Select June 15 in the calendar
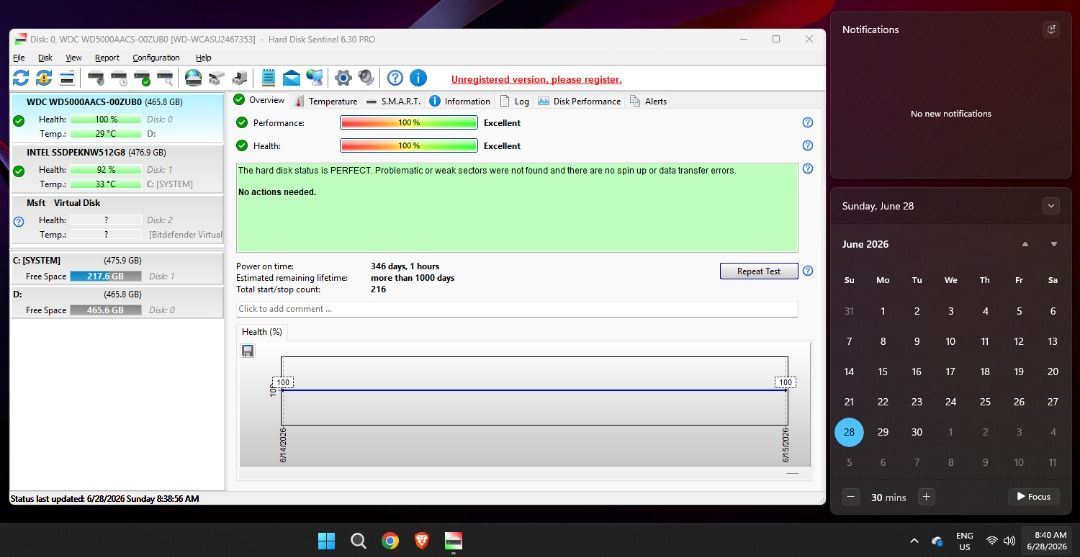This screenshot has height=557, width=1080. pyautogui.click(x=882, y=372)
